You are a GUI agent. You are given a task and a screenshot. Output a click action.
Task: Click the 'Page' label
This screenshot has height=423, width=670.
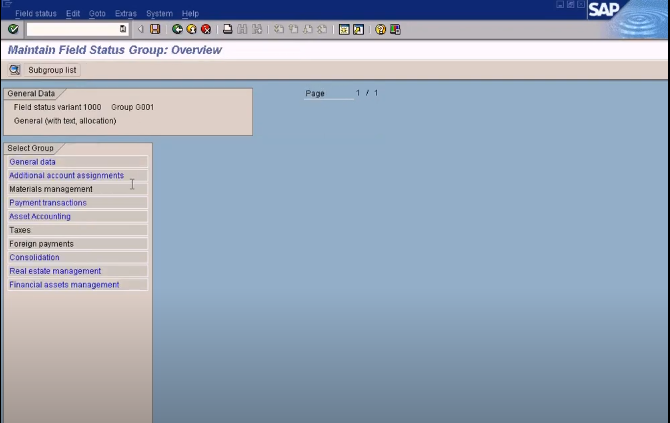(x=315, y=93)
